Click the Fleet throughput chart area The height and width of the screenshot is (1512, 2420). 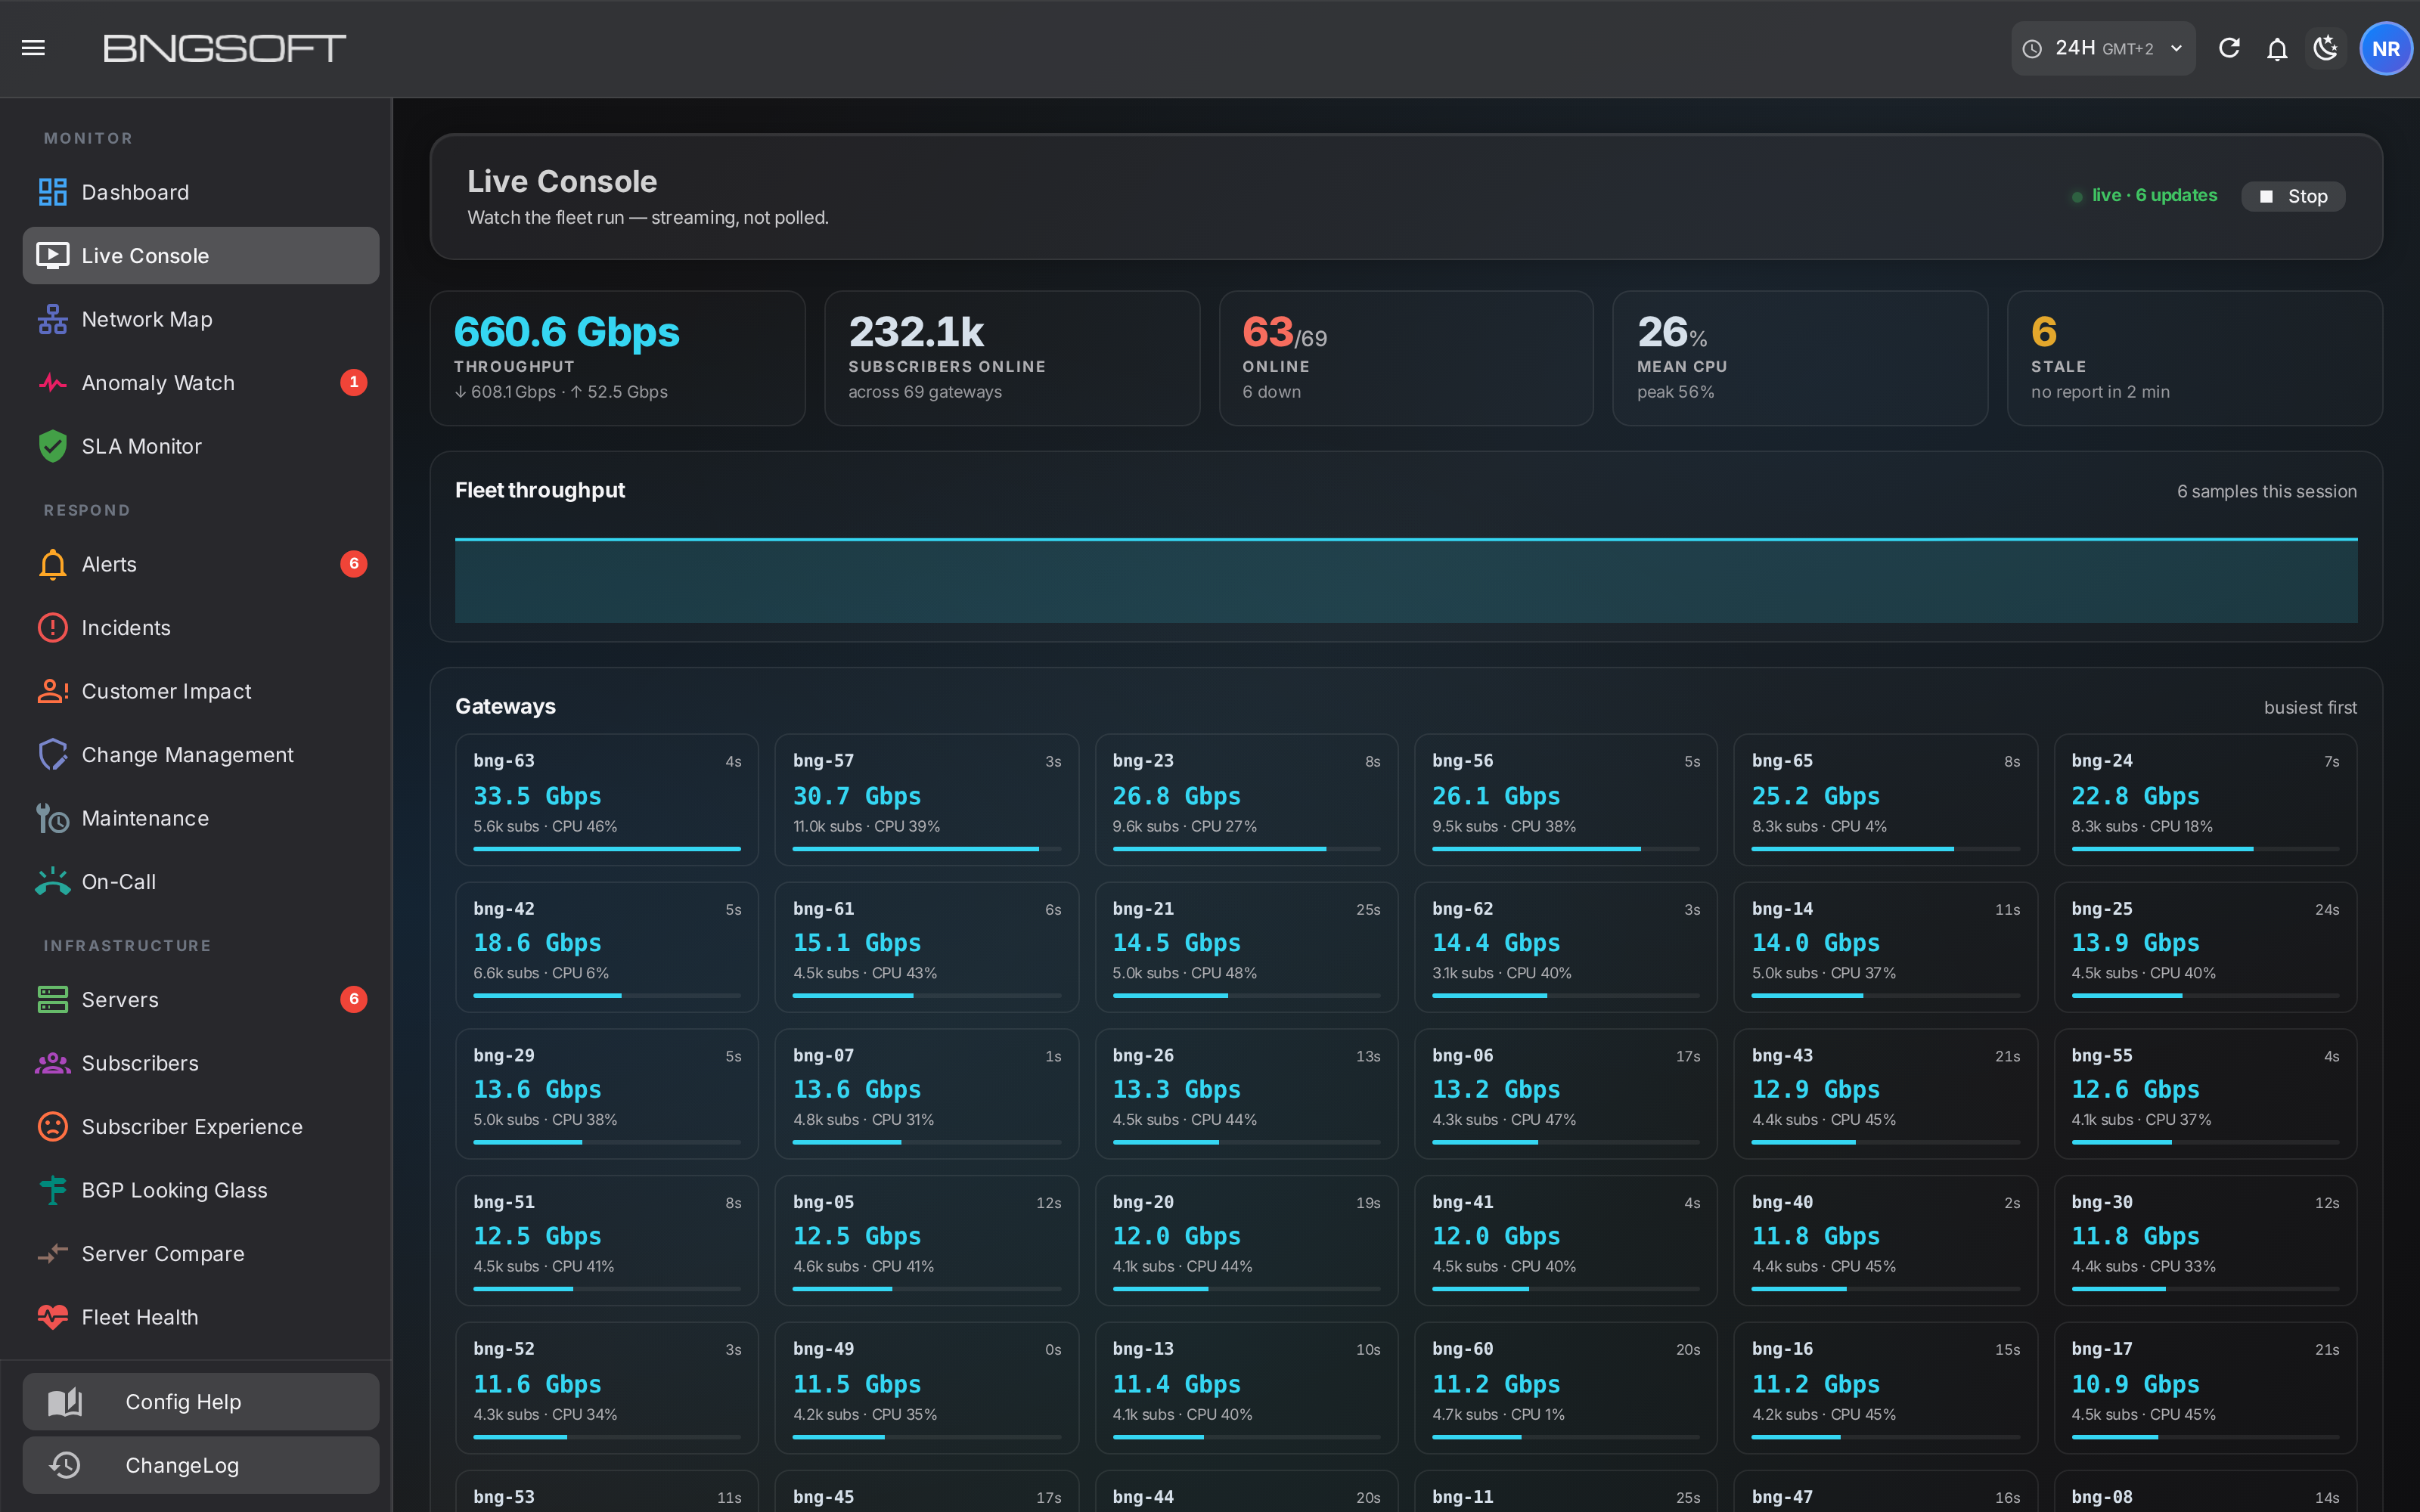[x=1406, y=580]
